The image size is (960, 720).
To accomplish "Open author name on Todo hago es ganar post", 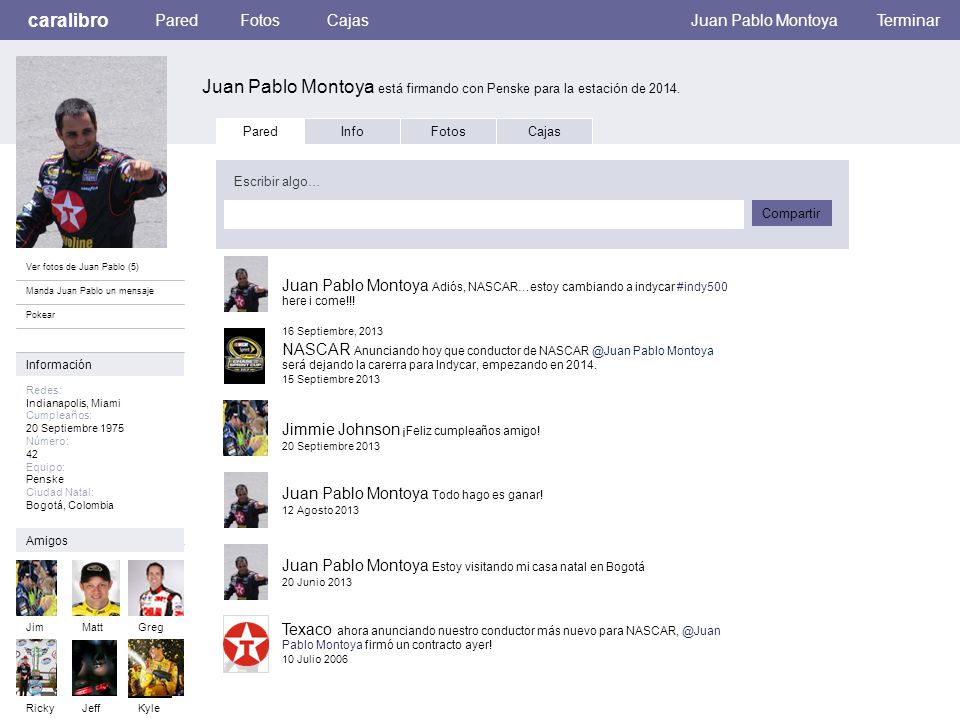I will (x=355, y=493).
